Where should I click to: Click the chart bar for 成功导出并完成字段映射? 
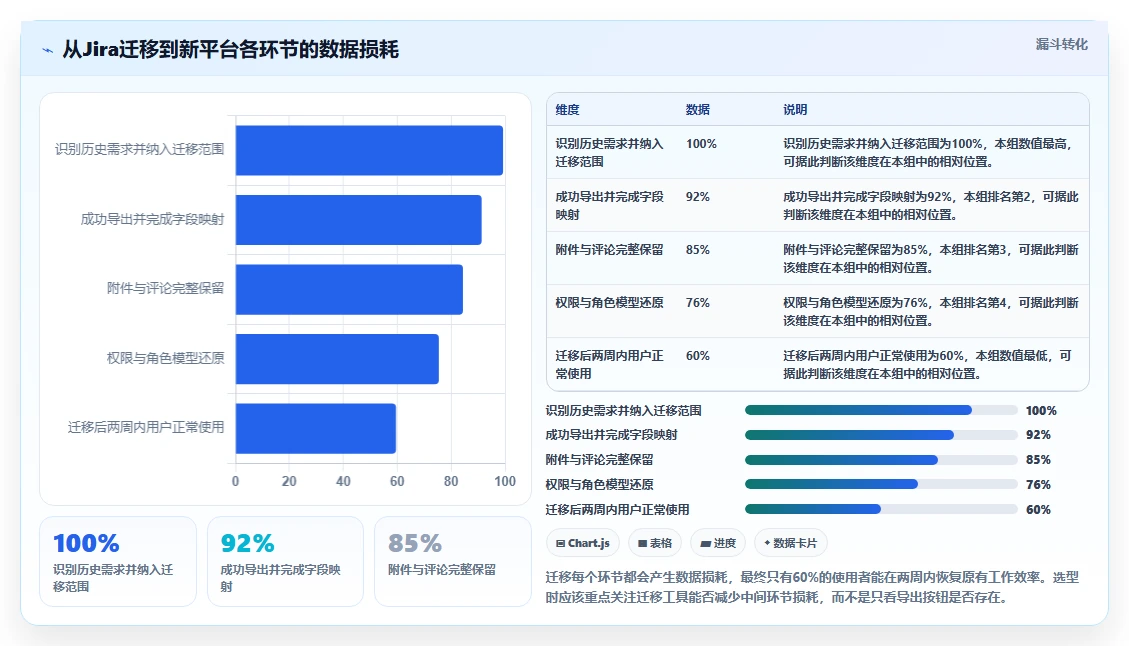click(359, 220)
